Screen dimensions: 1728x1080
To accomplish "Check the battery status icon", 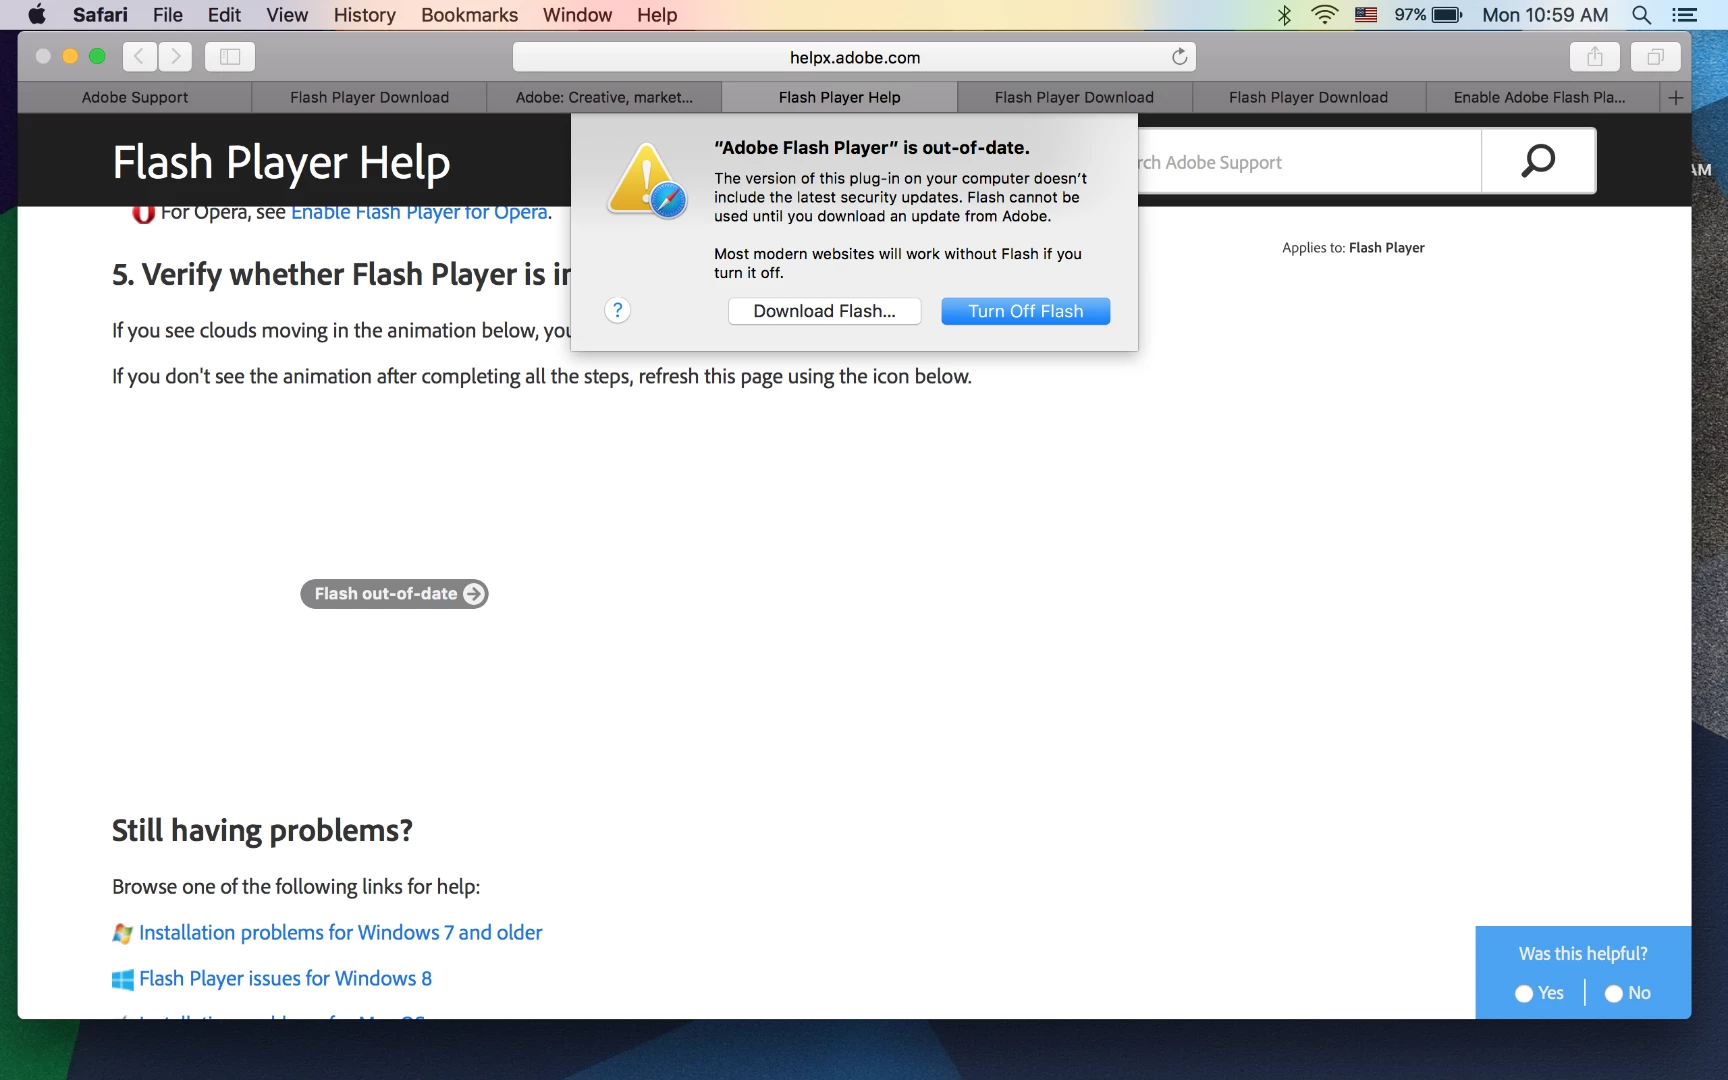I will [1447, 15].
